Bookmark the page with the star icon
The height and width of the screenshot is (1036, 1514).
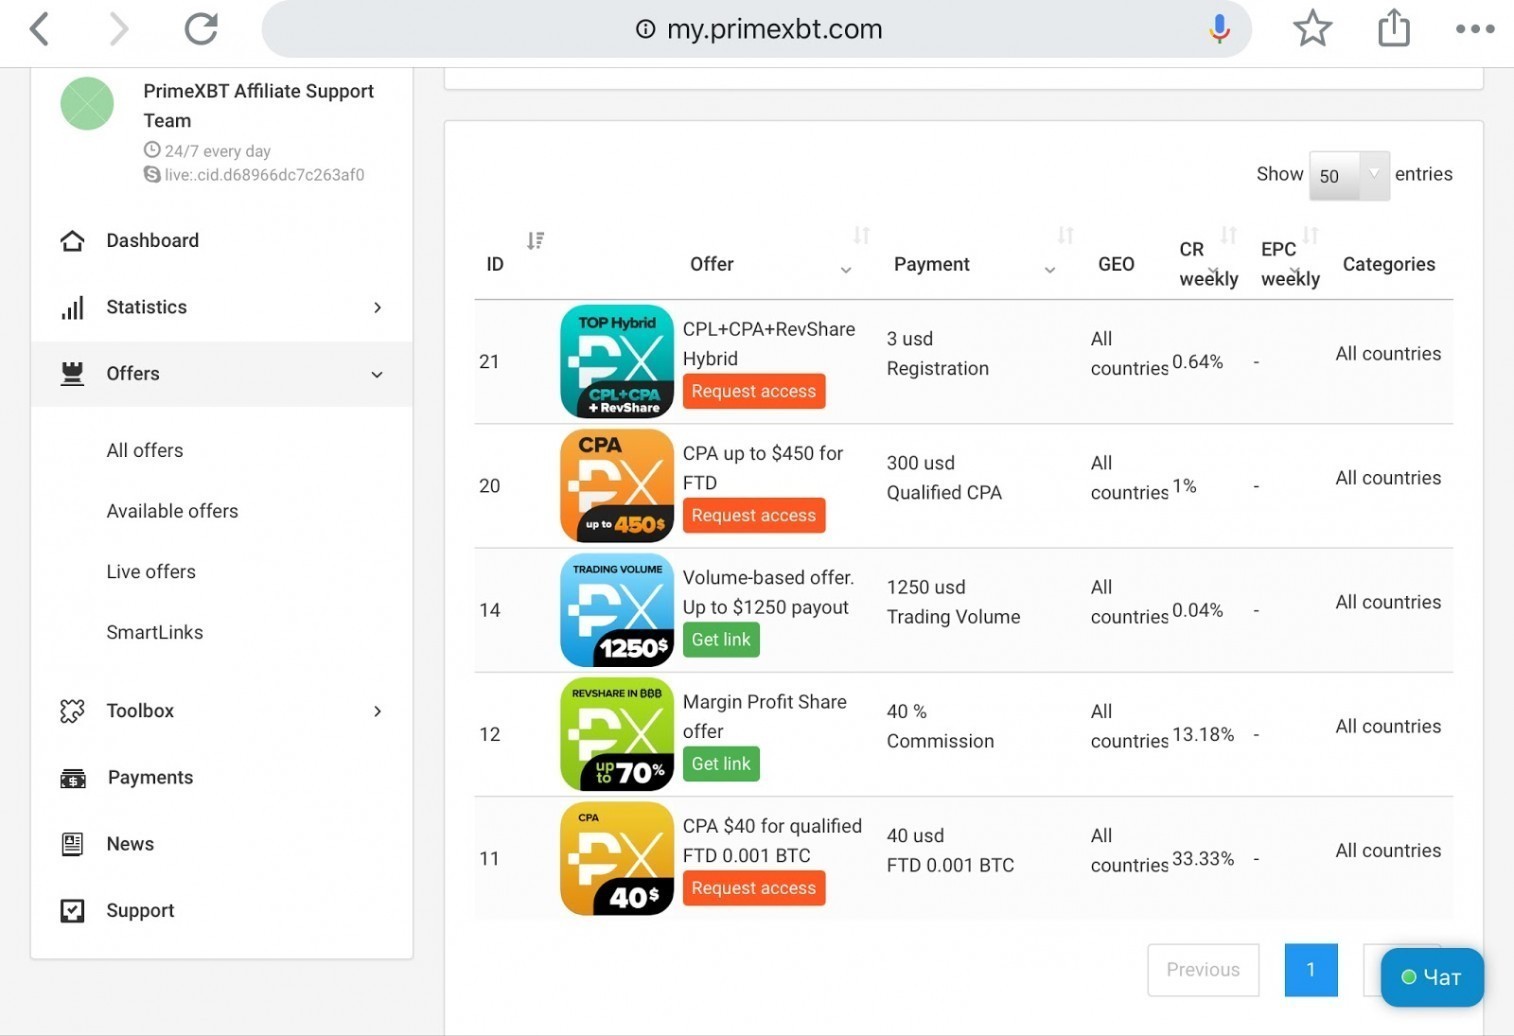click(x=1312, y=28)
